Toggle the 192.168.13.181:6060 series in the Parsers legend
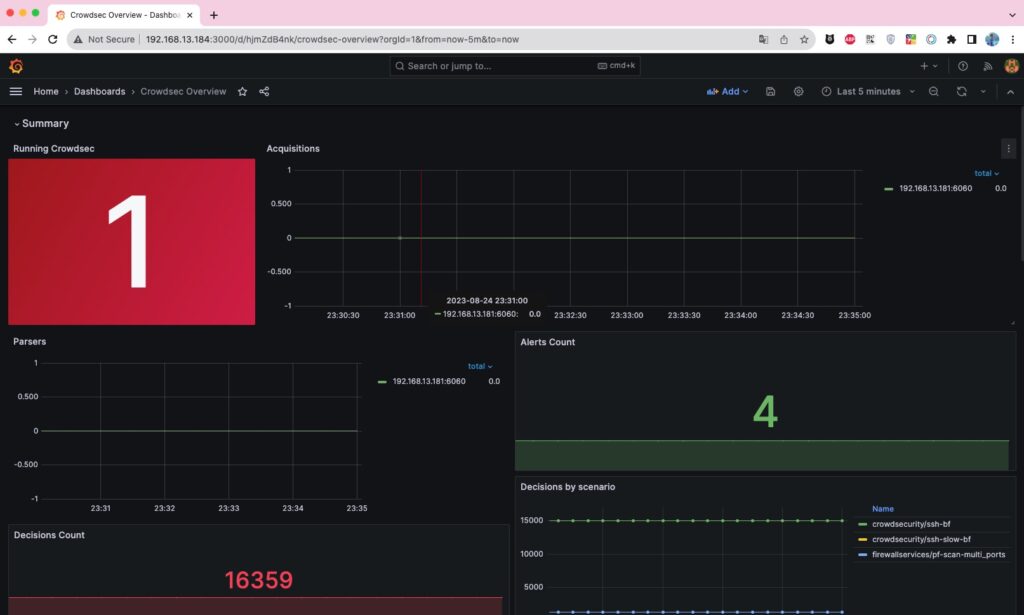 coord(428,381)
